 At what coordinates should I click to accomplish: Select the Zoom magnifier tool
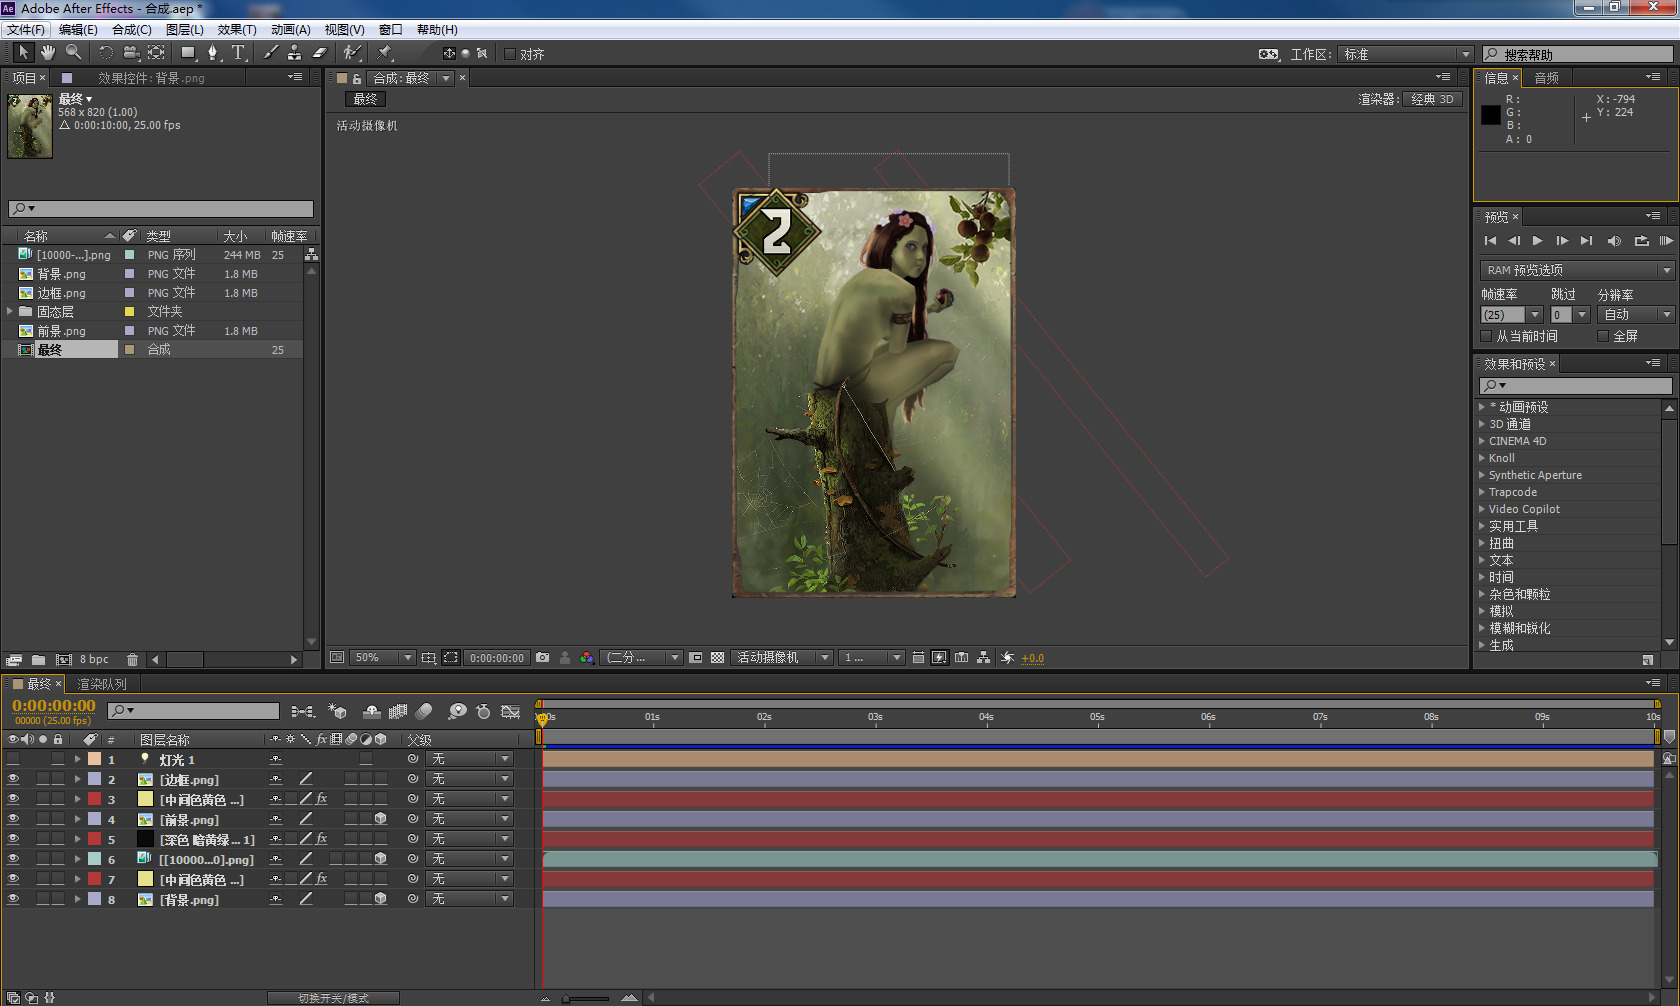(73, 52)
